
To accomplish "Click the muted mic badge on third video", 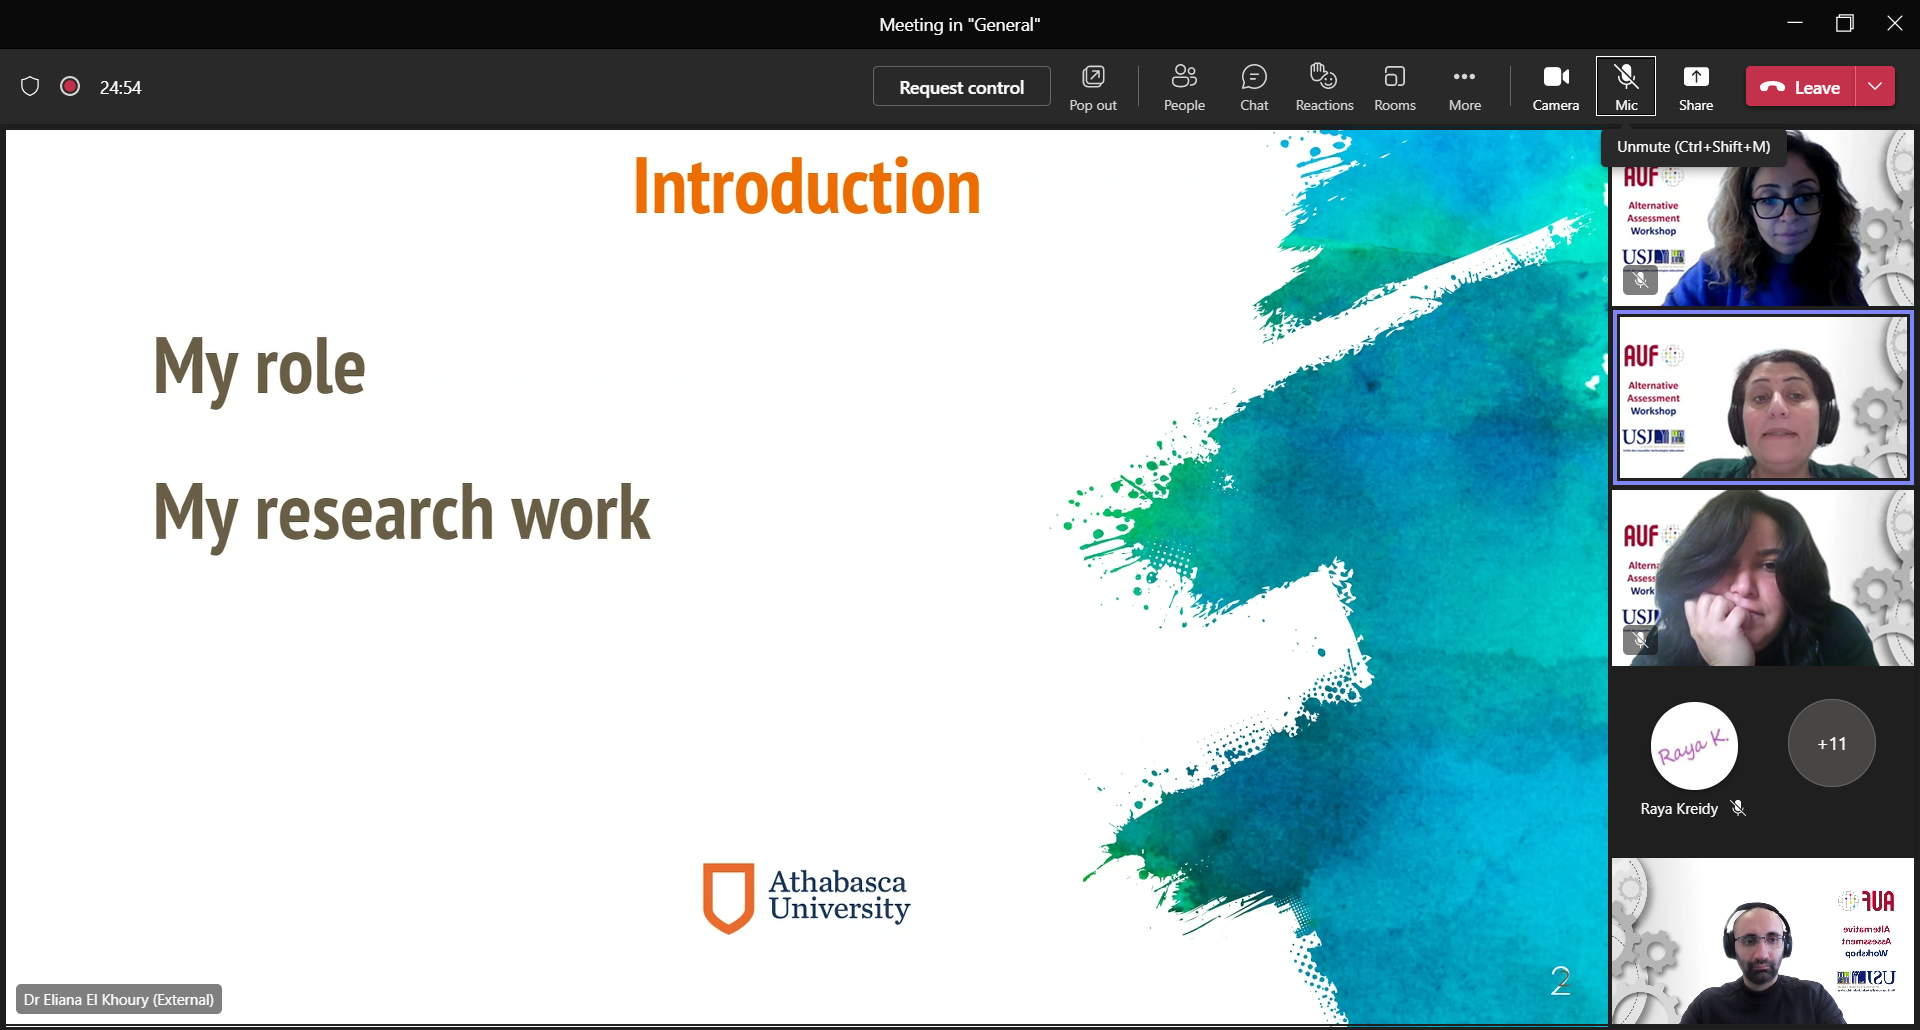I will 1640,640.
